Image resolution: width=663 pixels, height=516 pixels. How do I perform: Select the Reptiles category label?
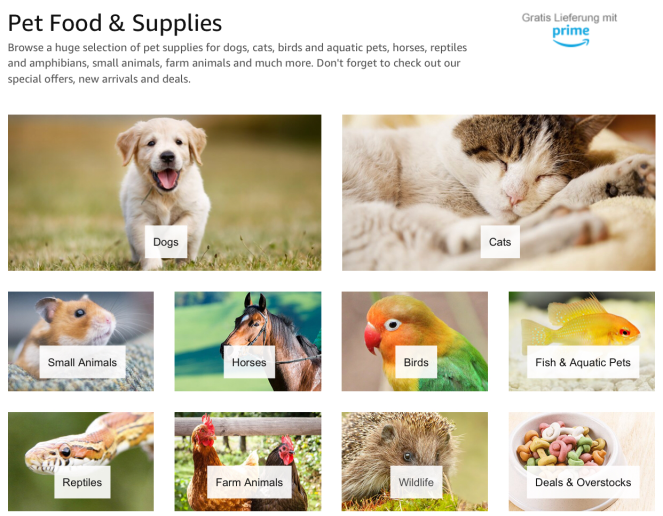(x=82, y=482)
